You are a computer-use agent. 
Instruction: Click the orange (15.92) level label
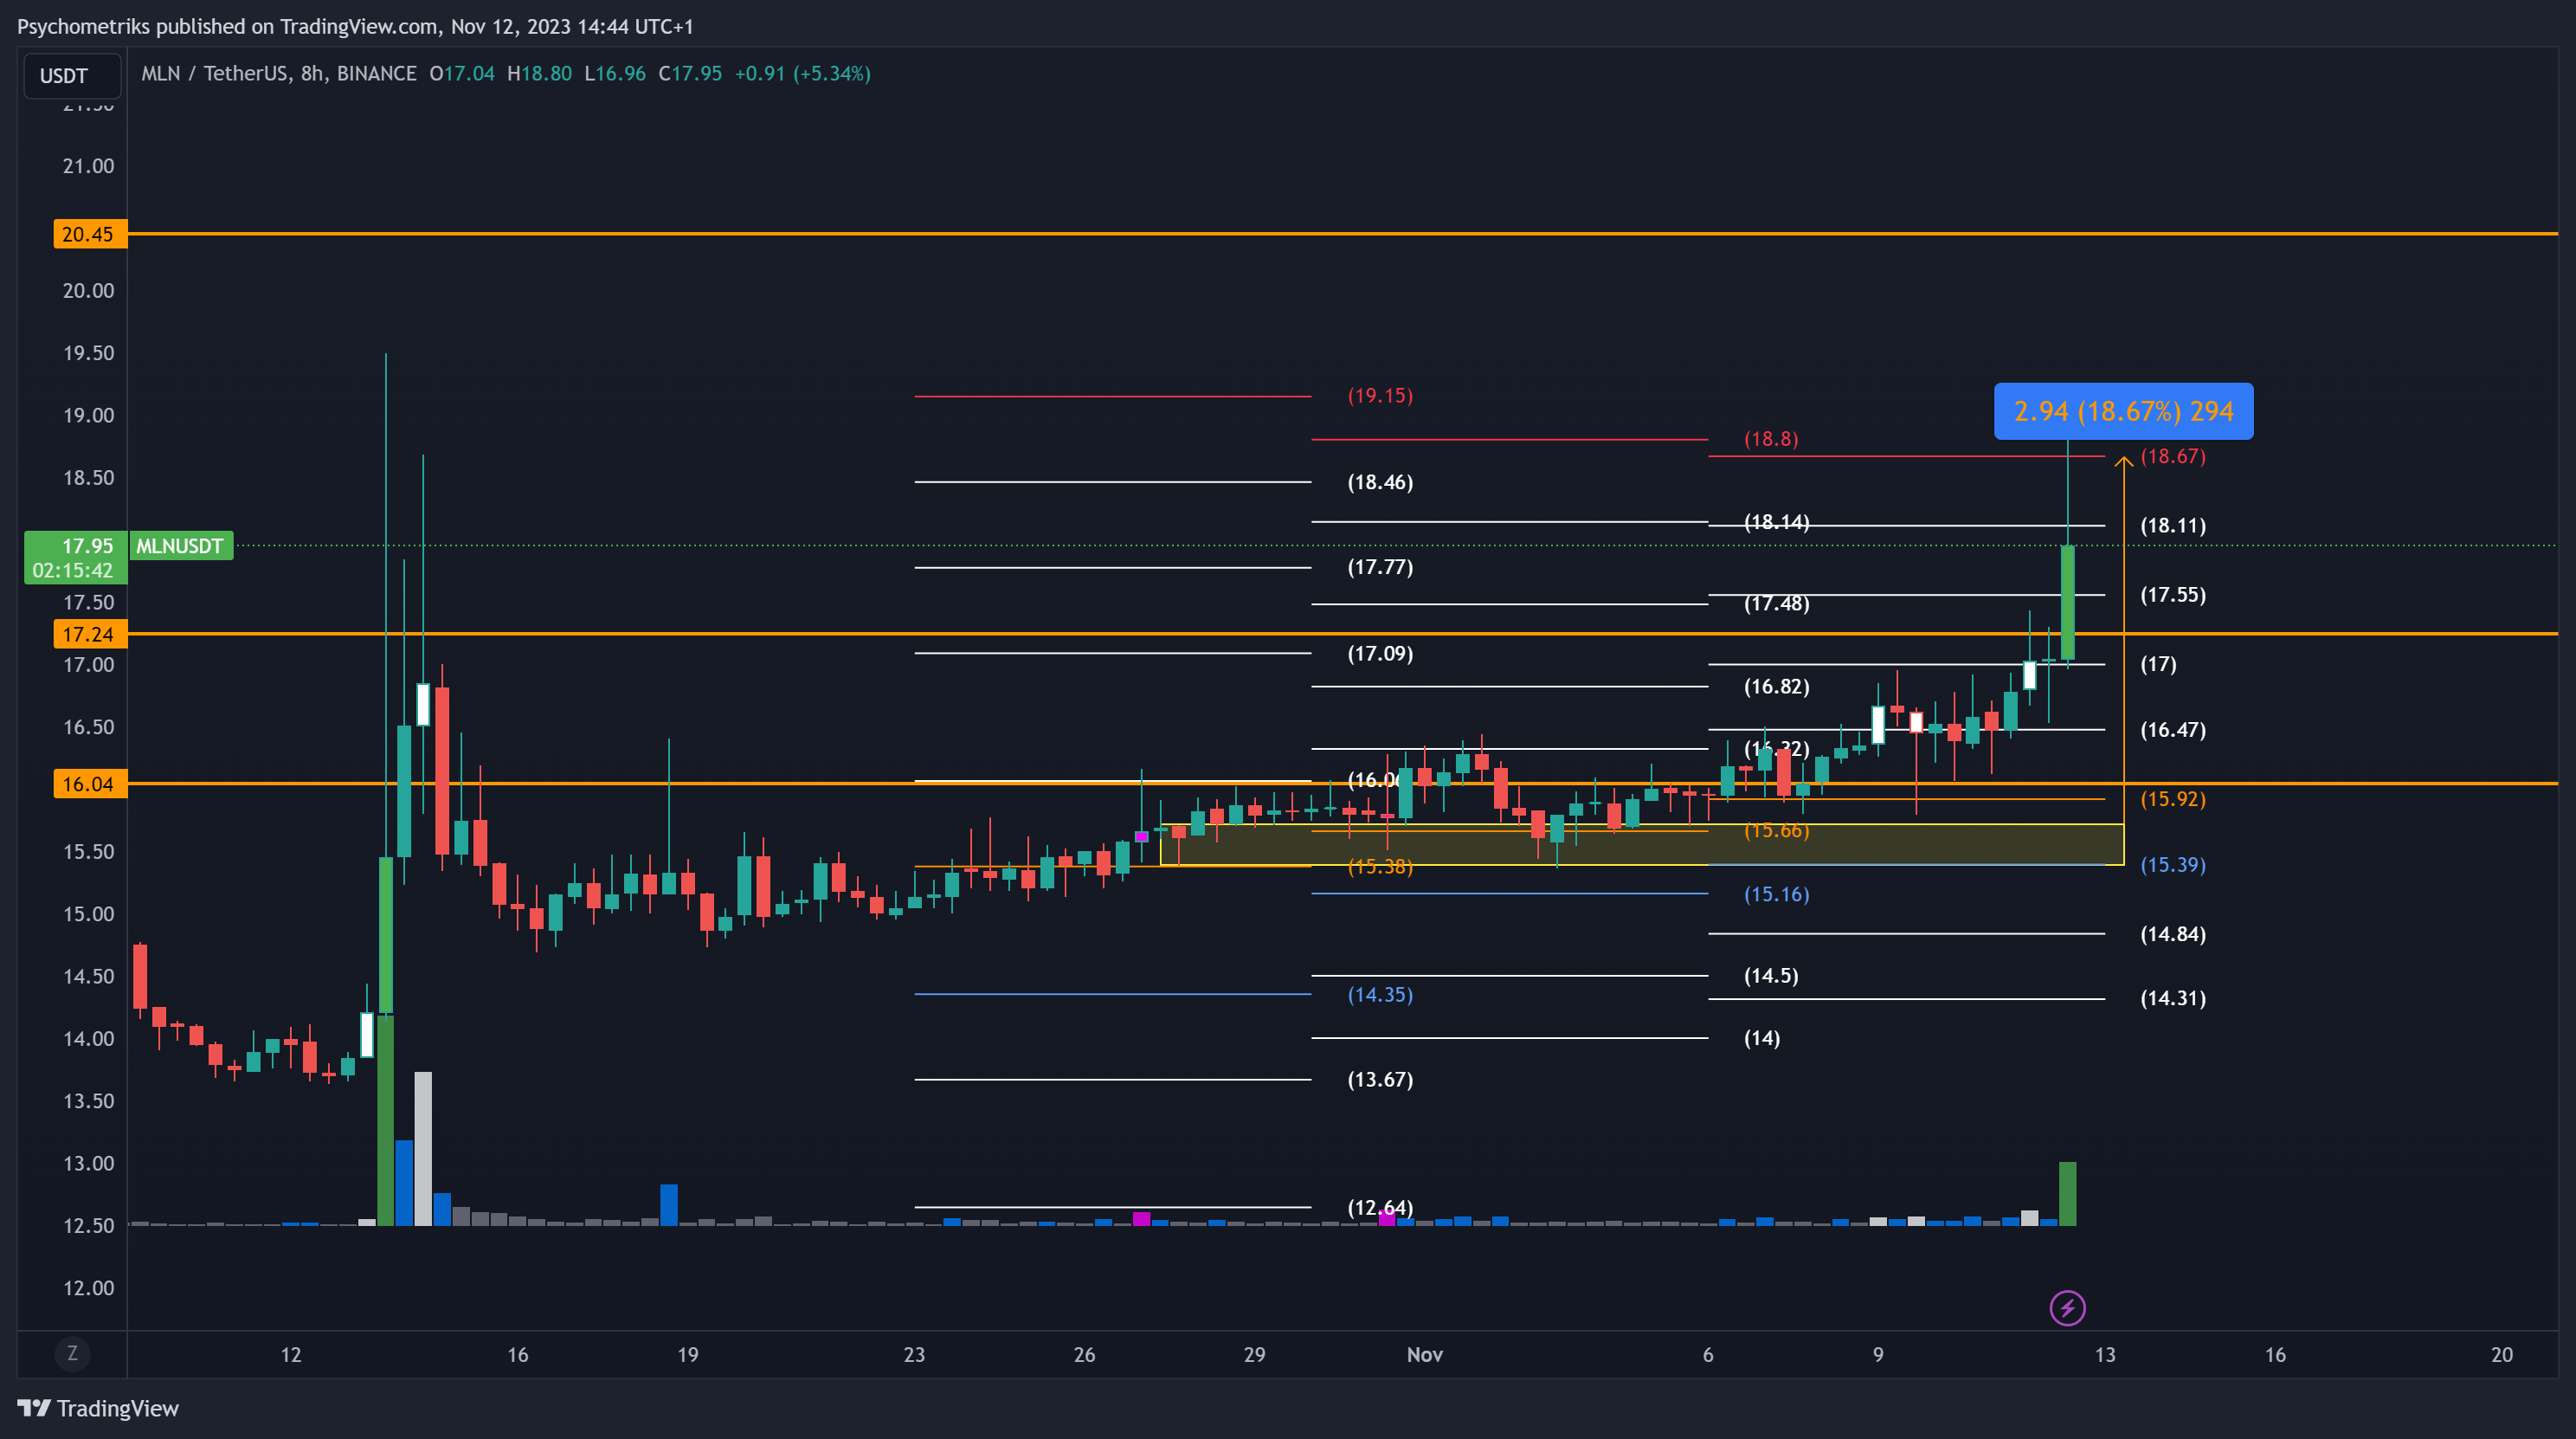(2173, 798)
